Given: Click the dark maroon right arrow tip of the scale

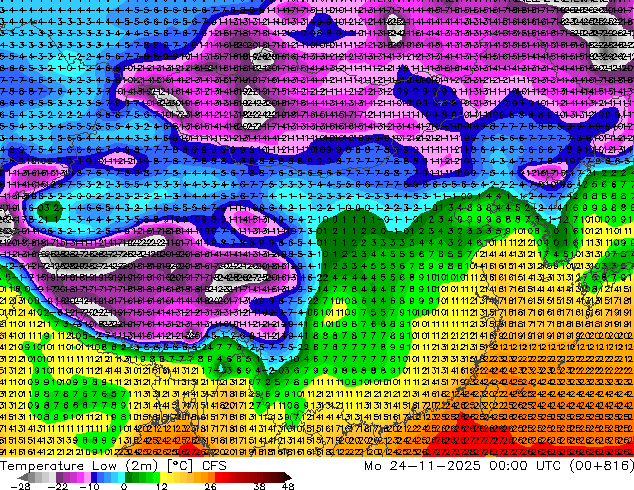Looking at the screenshot, I should 287,477.
